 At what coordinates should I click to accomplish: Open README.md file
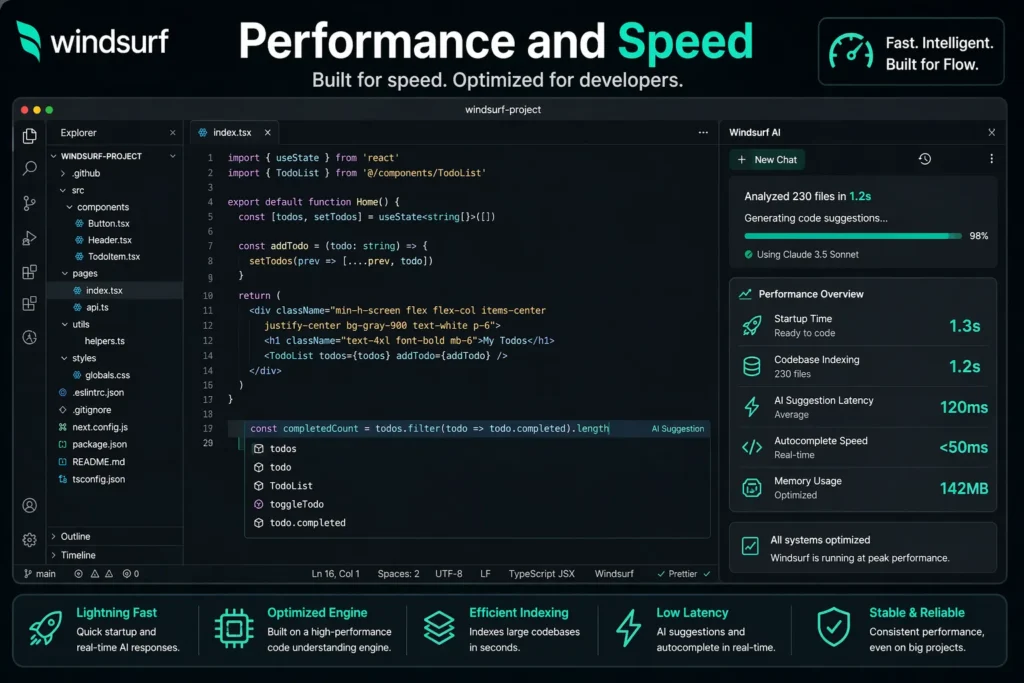click(x=99, y=462)
